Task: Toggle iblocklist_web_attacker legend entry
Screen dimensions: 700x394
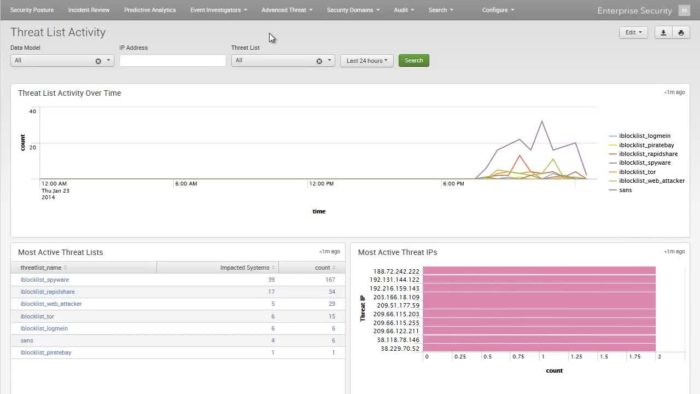Action: (647, 181)
